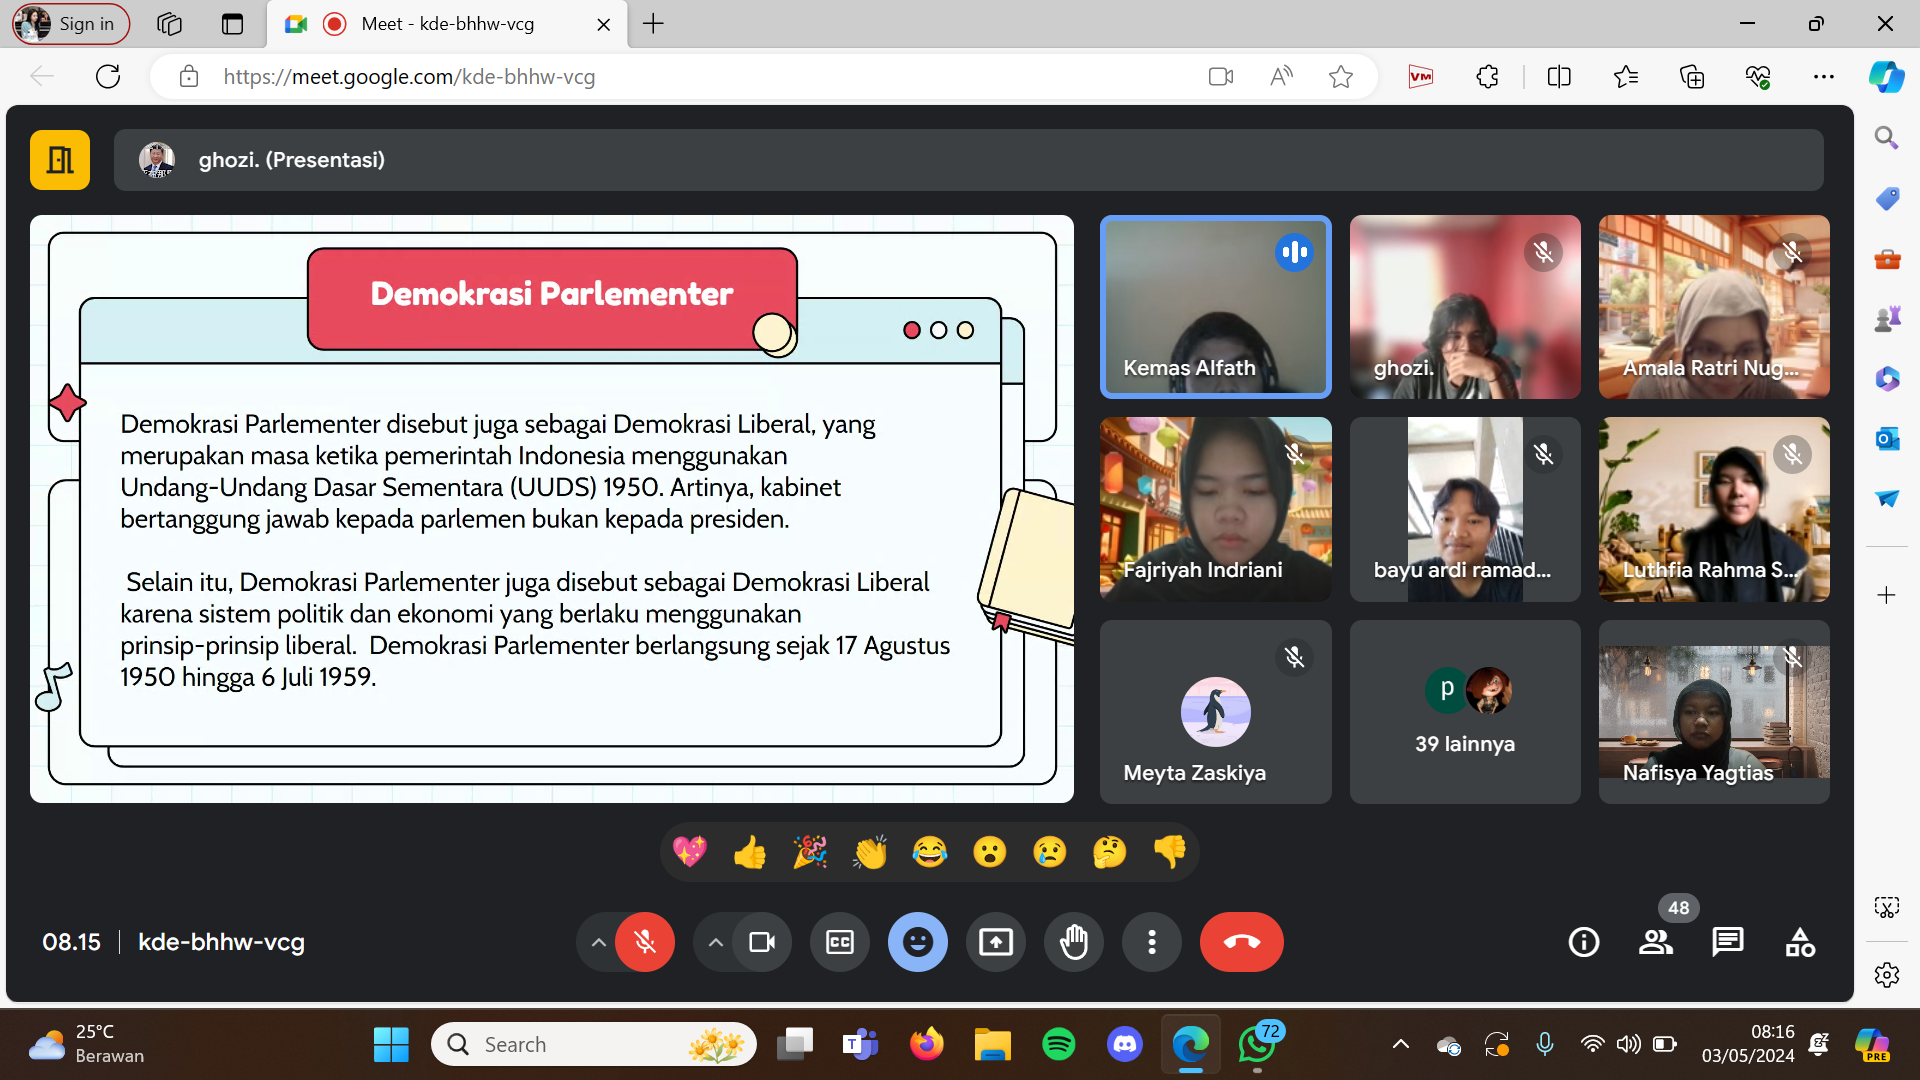Screen dimensions: 1920x1080
Task: Toggle closed captions (CC)
Action: click(x=840, y=942)
